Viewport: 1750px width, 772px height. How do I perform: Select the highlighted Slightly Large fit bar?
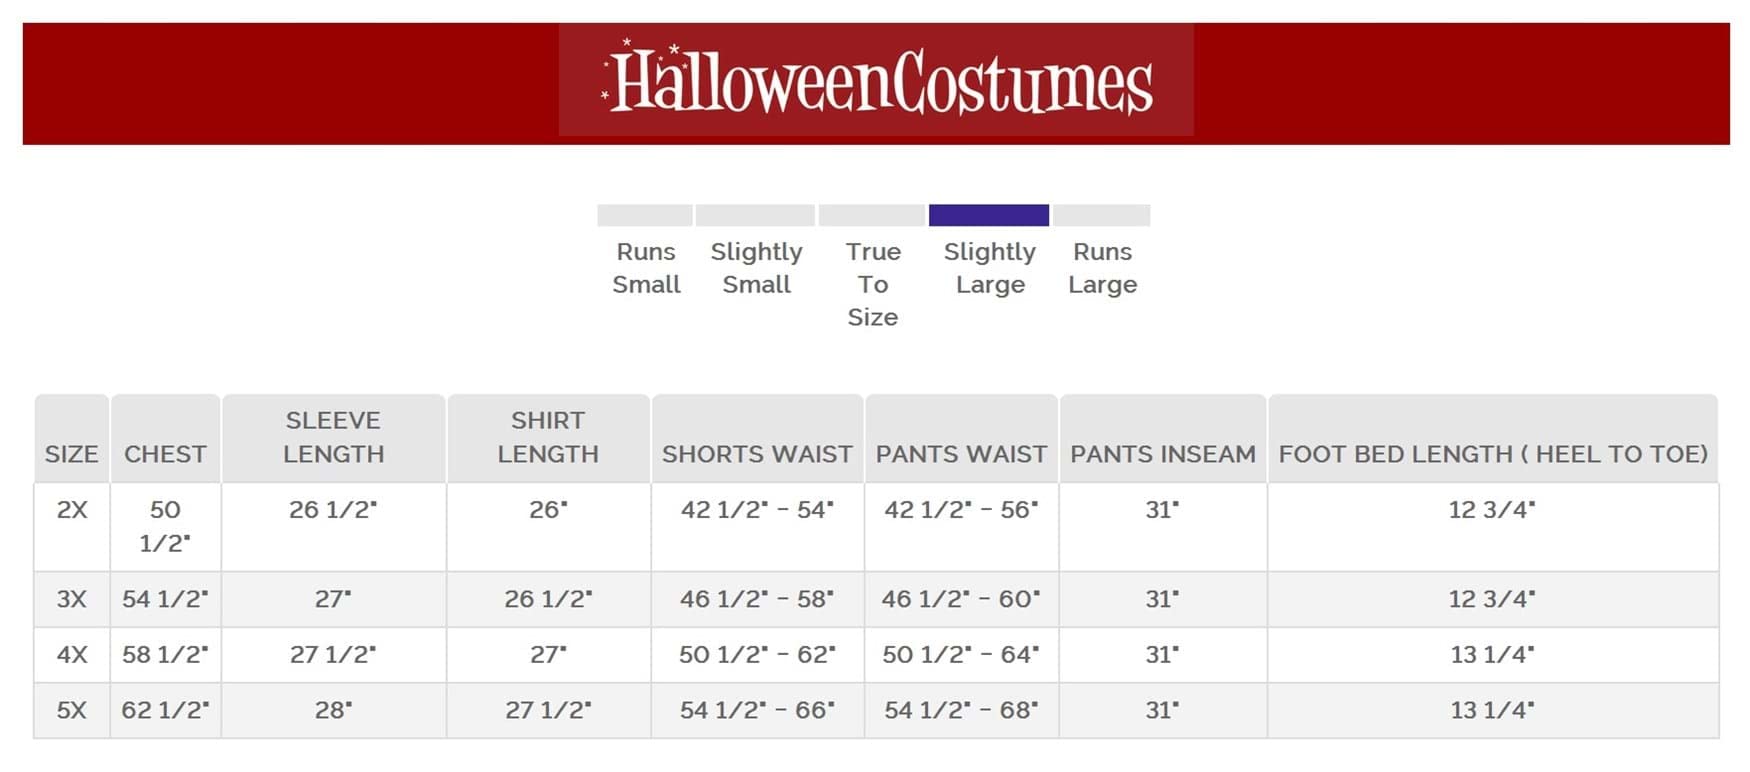pos(988,215)
